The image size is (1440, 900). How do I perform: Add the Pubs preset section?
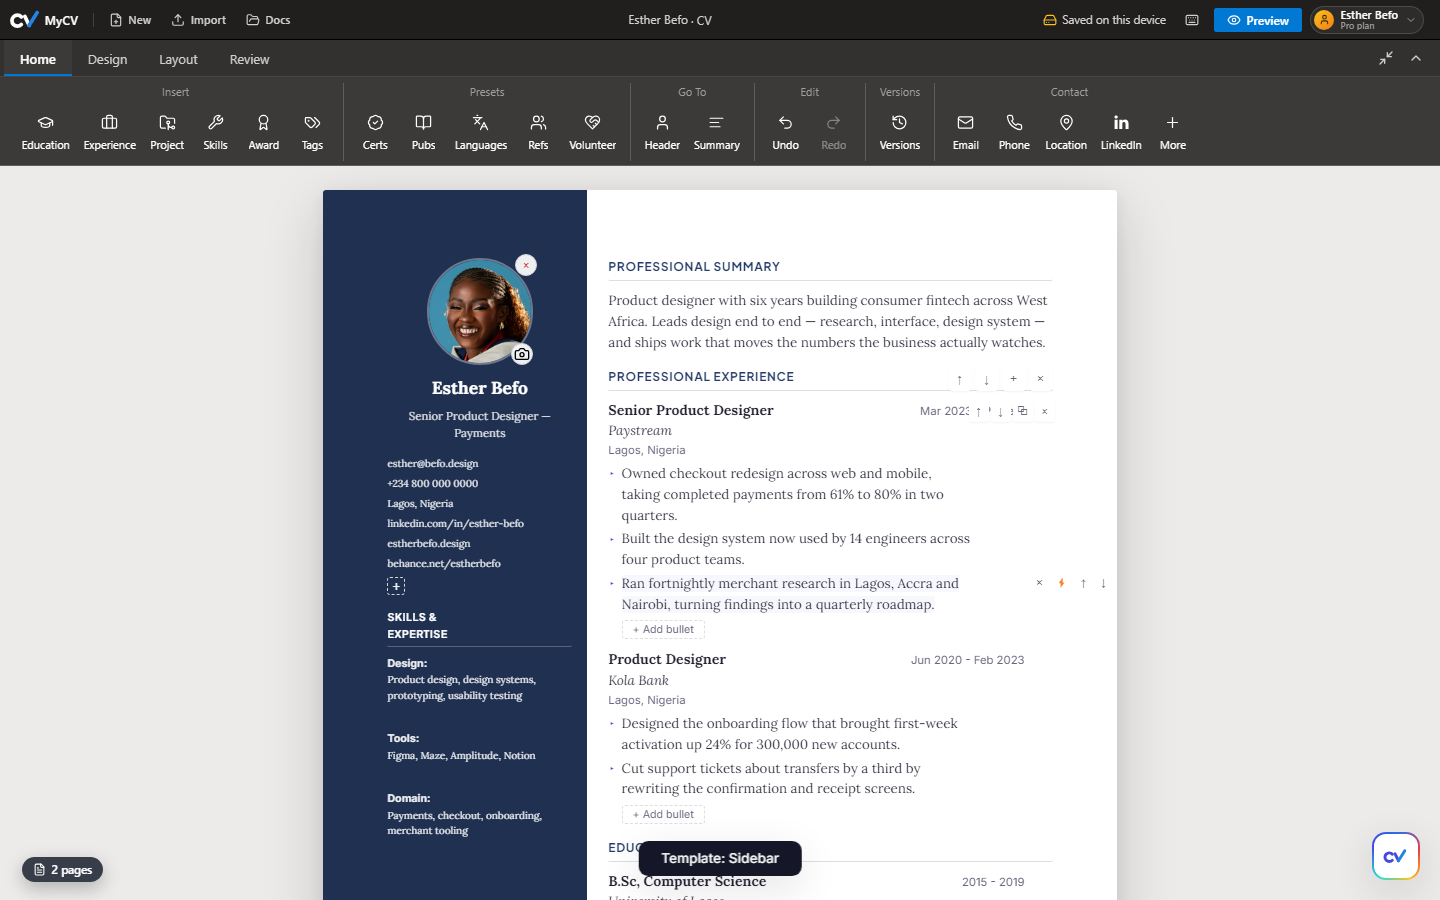tap(423, 132)
